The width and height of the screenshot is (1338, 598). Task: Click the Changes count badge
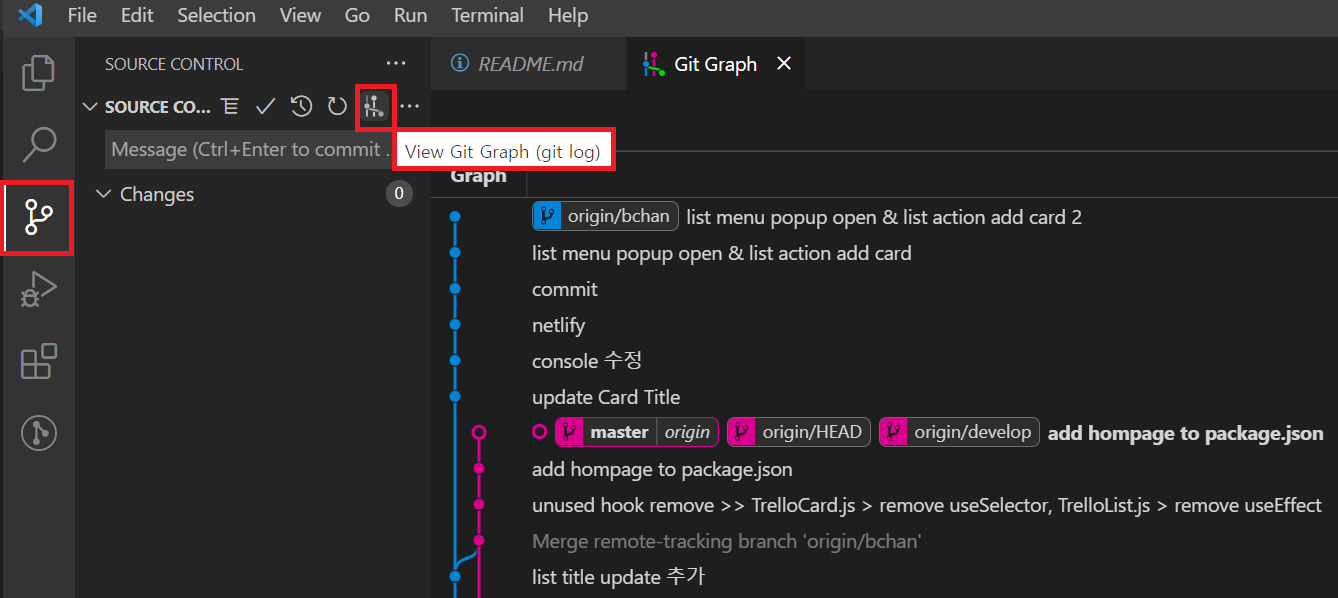tap(399, 194)
